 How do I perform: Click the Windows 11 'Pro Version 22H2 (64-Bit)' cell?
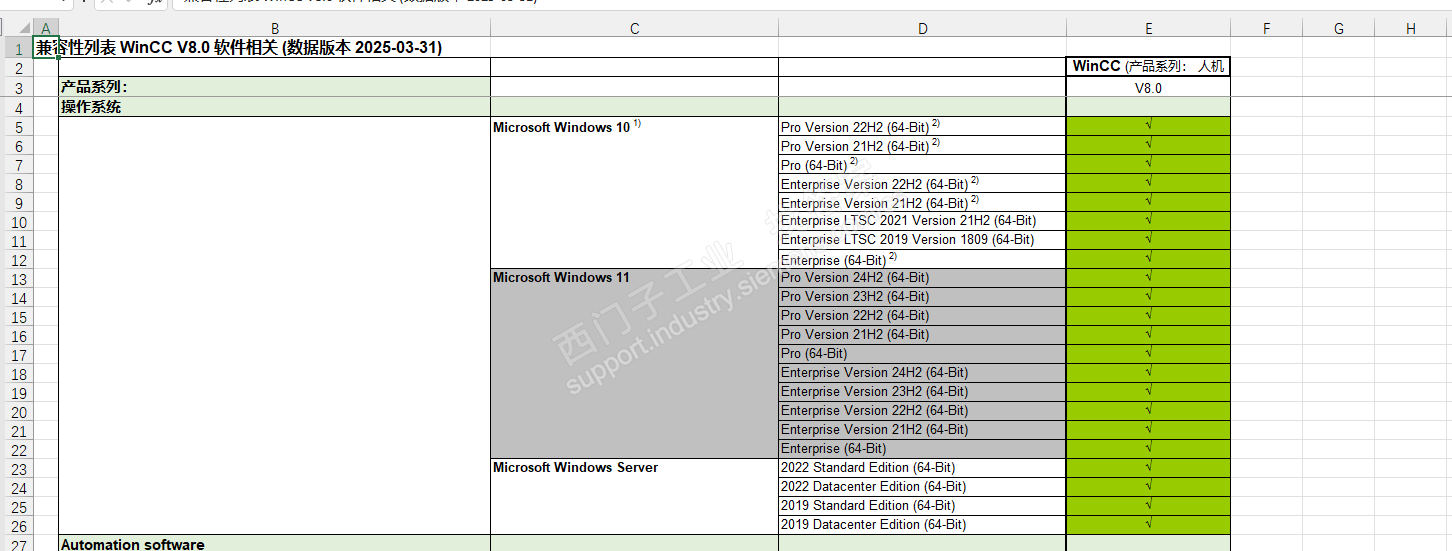[x=922, y=316]
